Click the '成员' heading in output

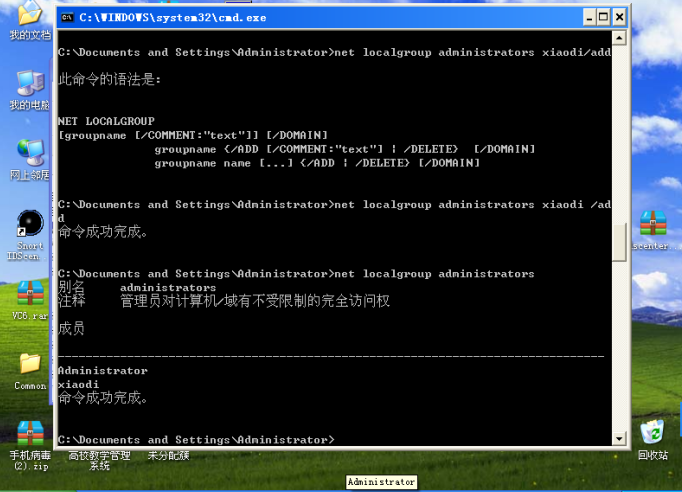[x=71, y=328]
